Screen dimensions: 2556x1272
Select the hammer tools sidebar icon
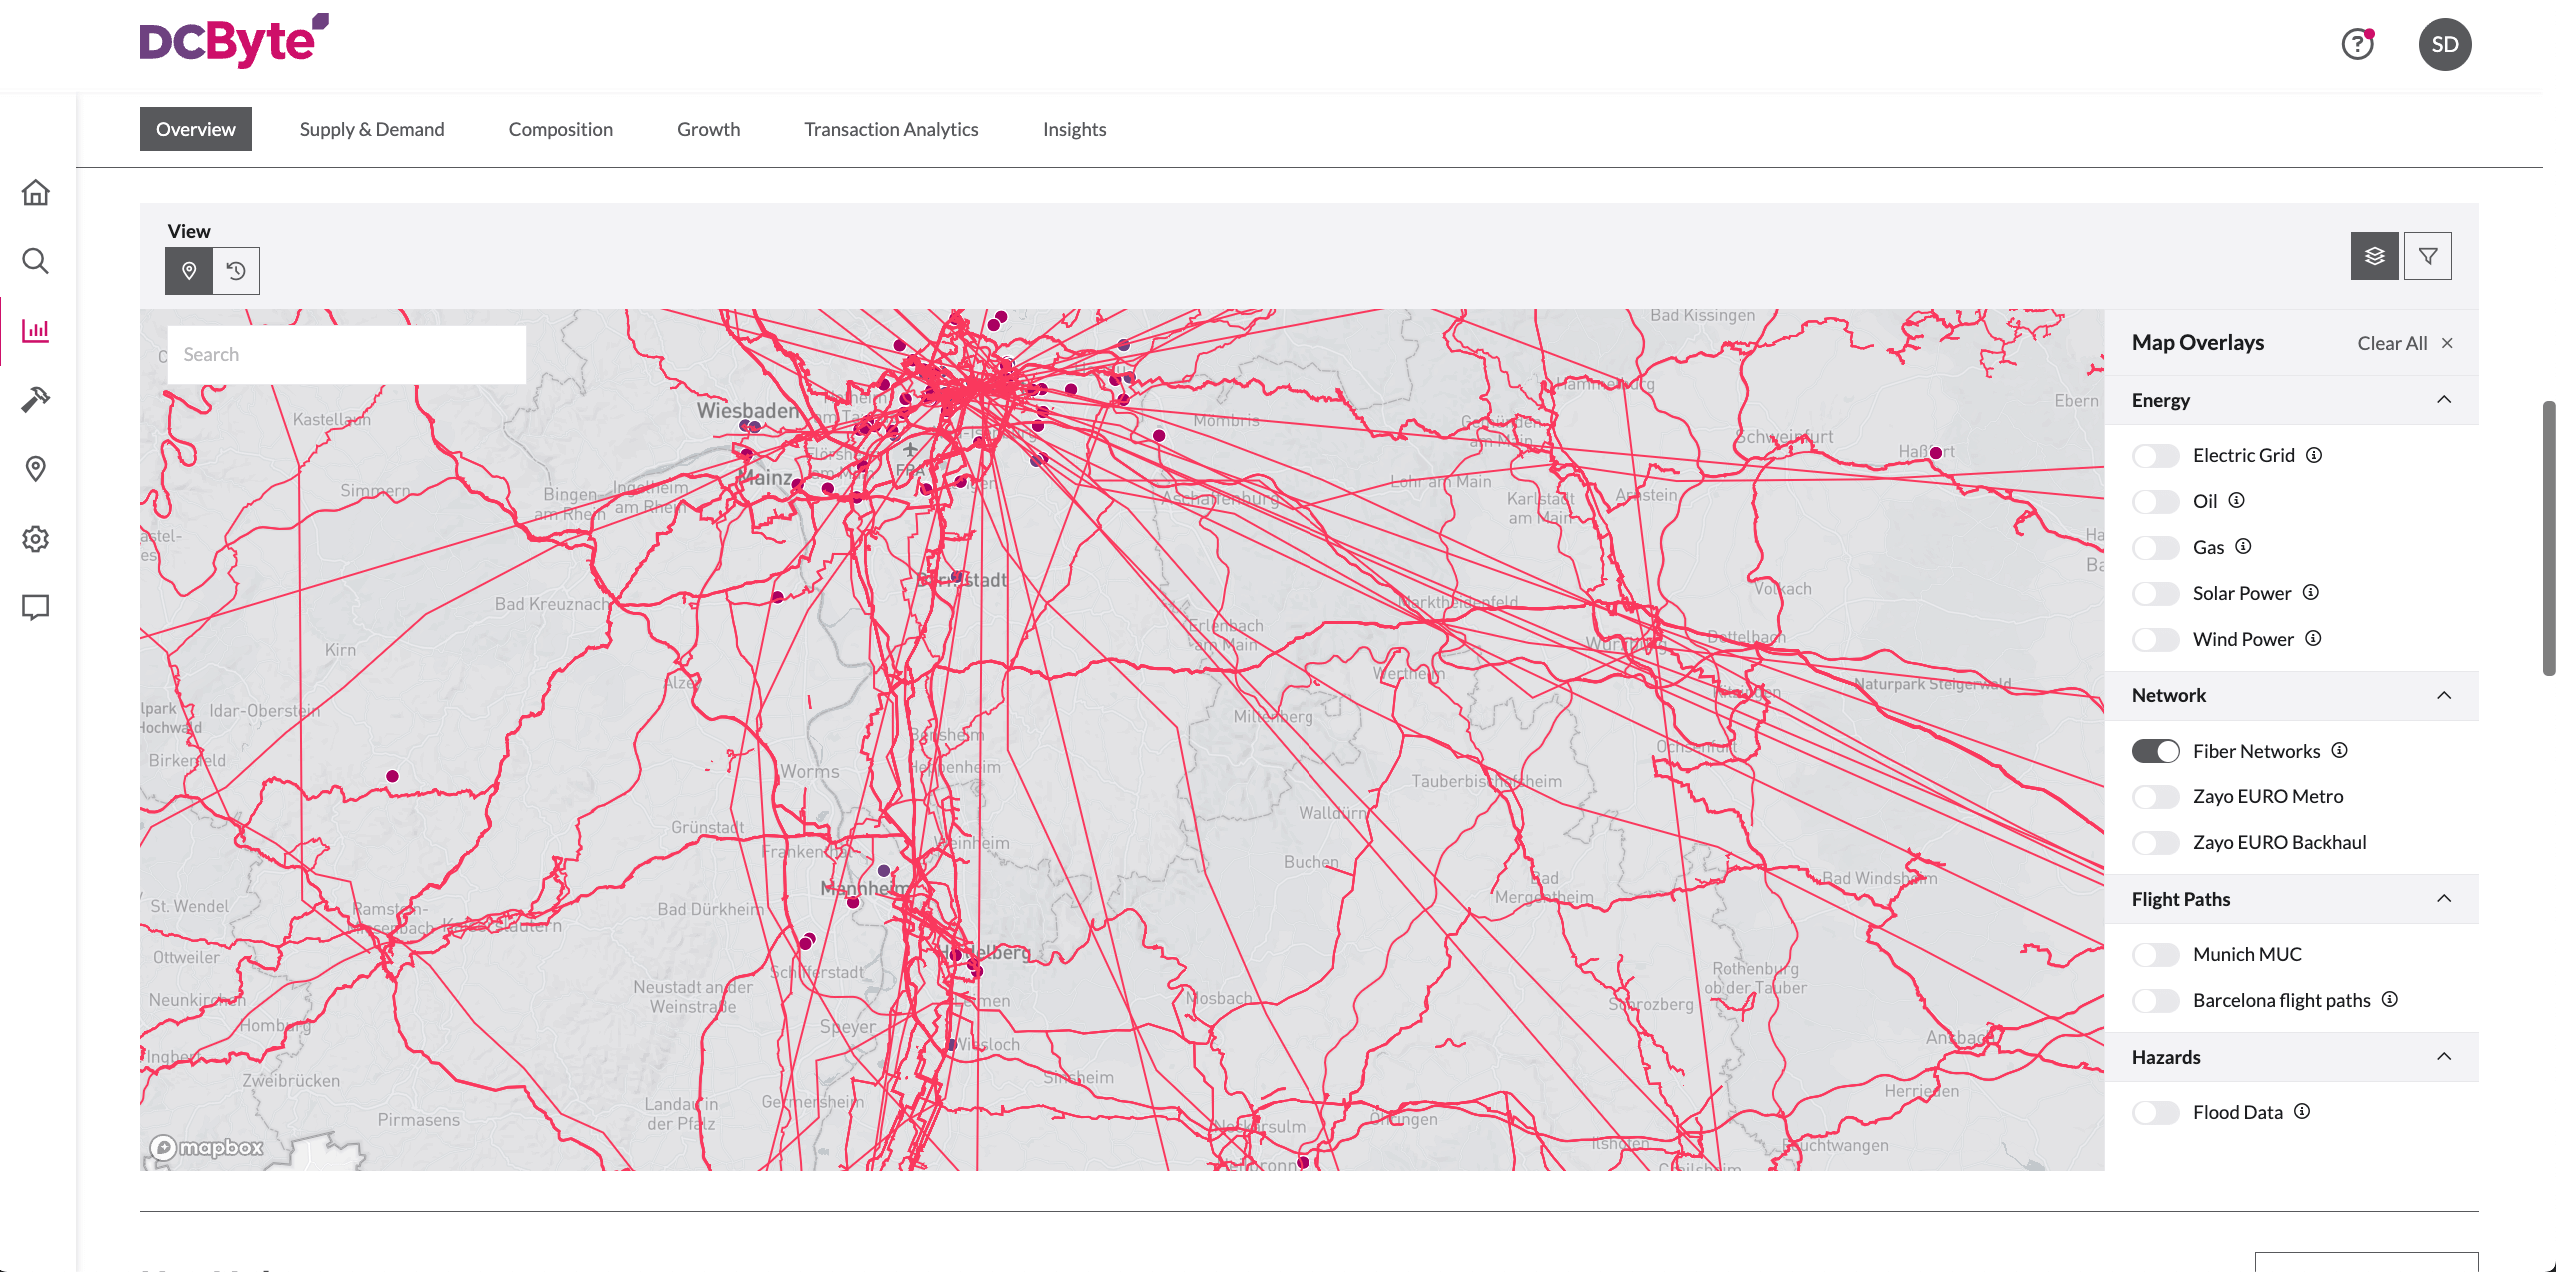pyautogui.click(x=35, y=399)
